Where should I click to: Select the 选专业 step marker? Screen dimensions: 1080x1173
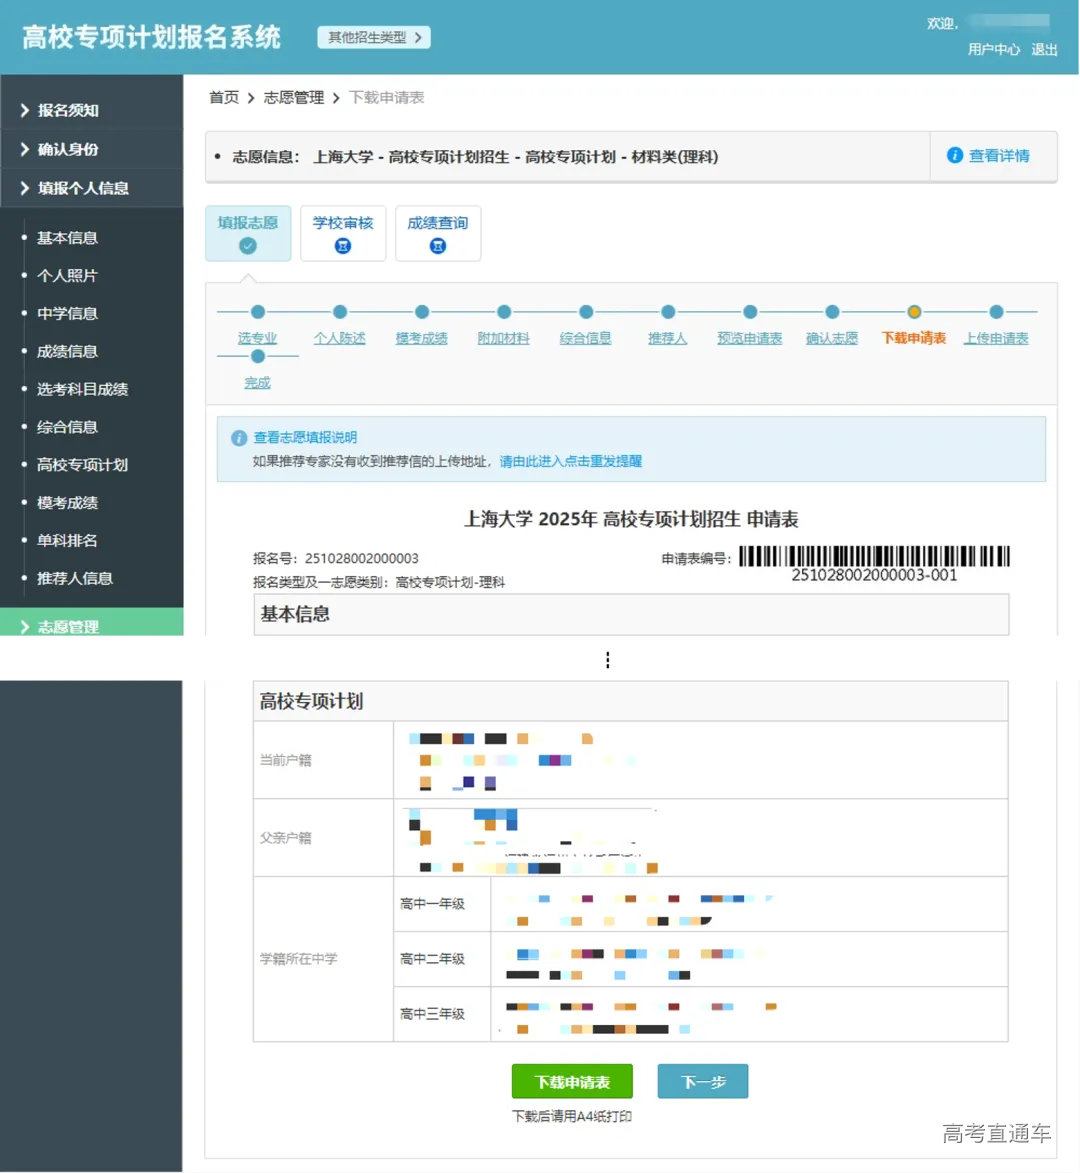(x=257, y=338)
